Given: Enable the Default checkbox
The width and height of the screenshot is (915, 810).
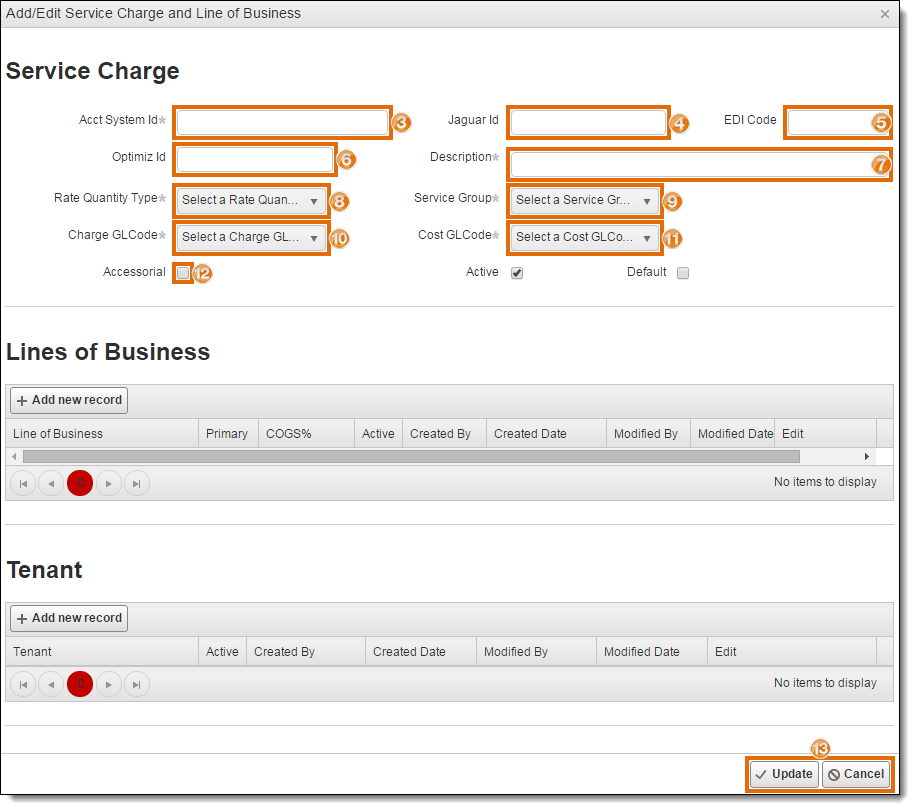Looking at the screenshot, I should tap(683, 273).
